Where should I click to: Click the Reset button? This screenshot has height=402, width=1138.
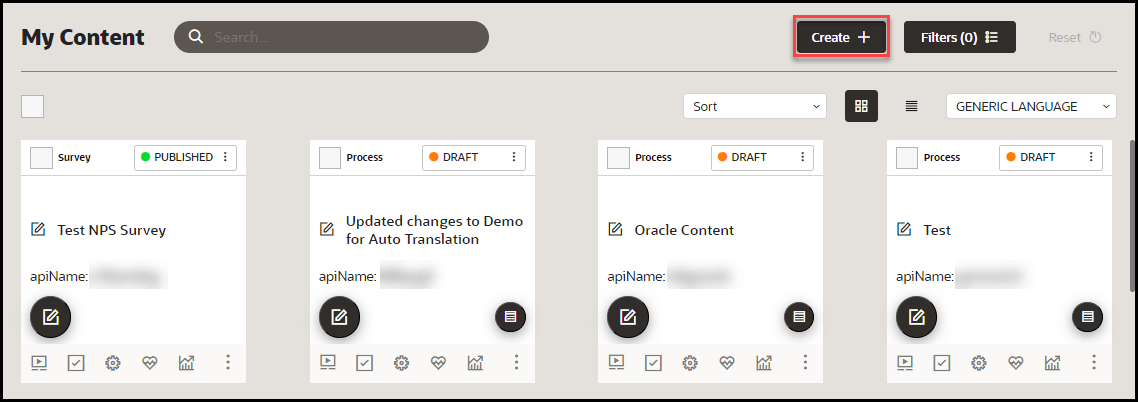click(1075, 37)
